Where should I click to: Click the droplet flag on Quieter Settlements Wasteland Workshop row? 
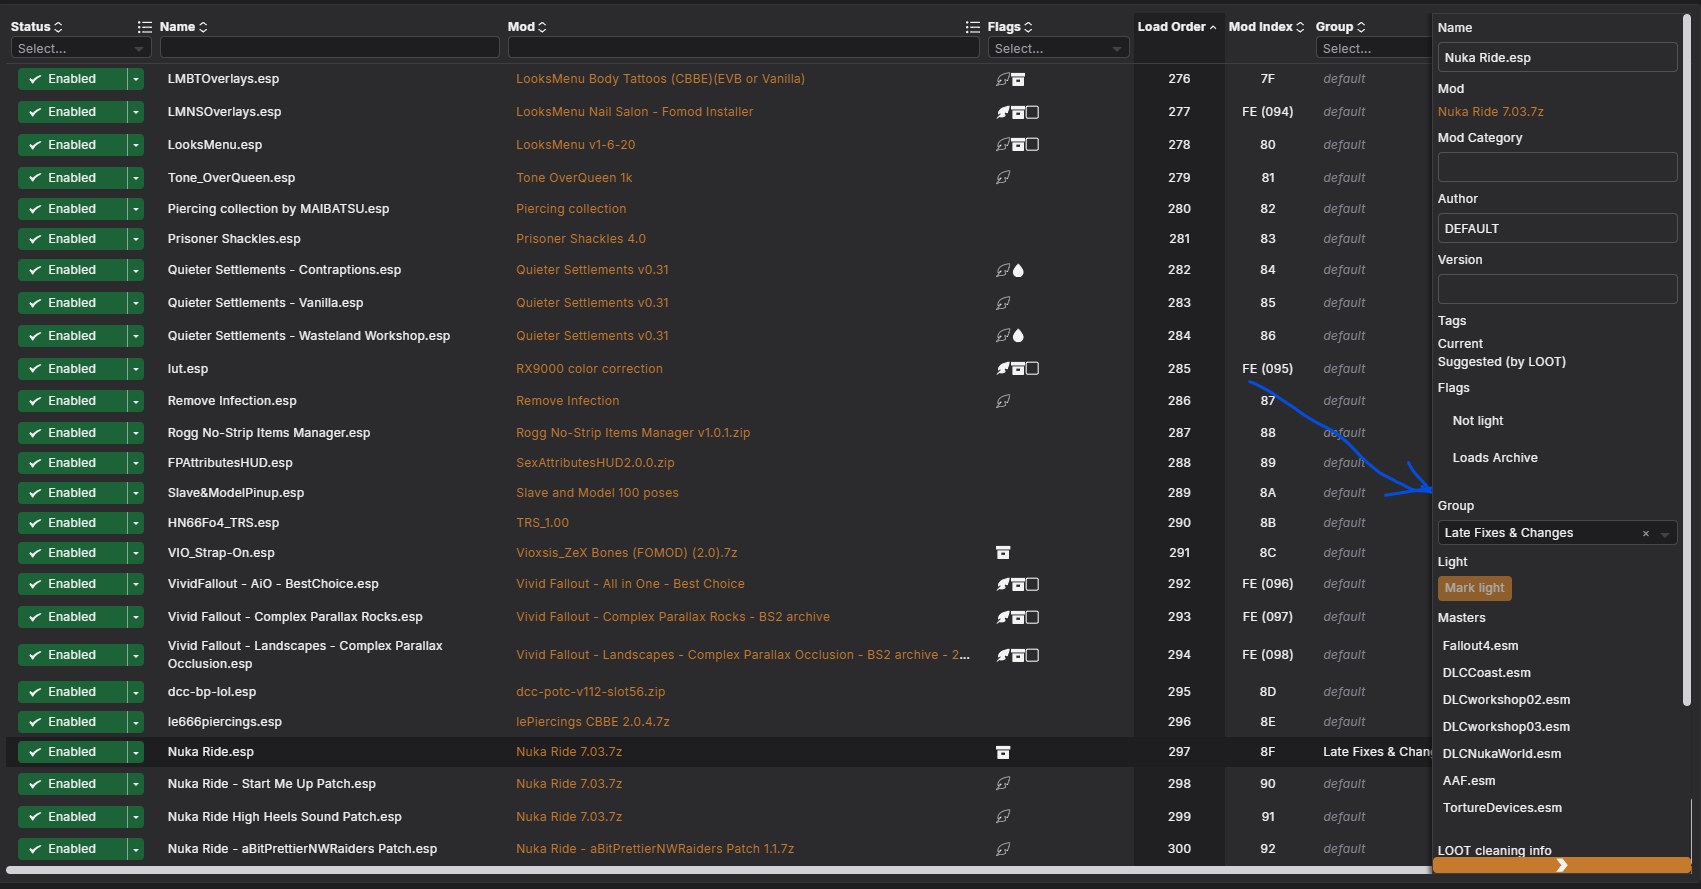pos(1018,336)
